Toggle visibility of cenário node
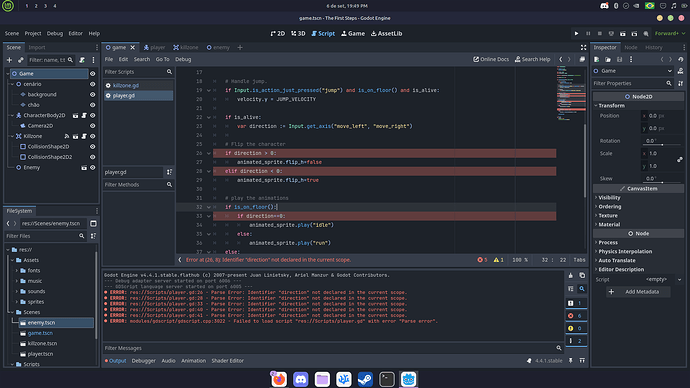The width and height of the screenshot is (690, 388). point(92,84)
